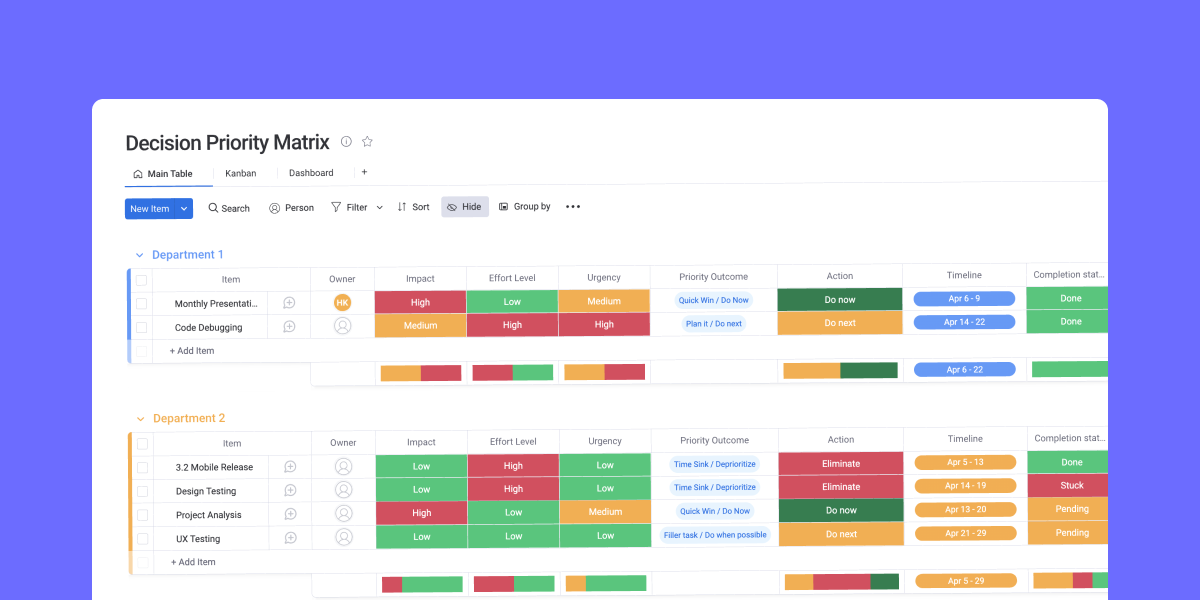Select the Design Testing row checkbox

142,491
